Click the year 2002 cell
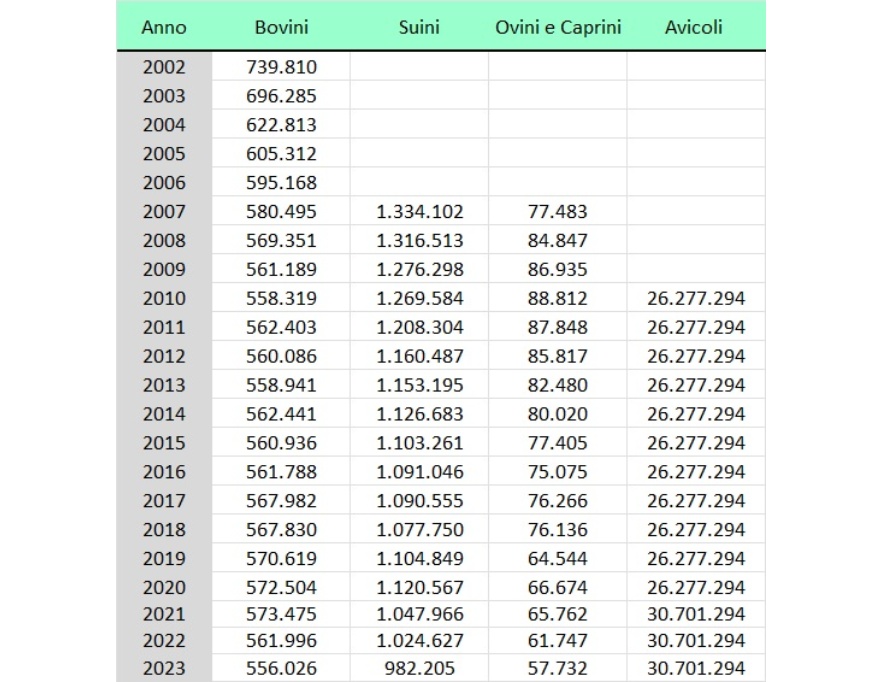882x682 pixels. [163, 67]
